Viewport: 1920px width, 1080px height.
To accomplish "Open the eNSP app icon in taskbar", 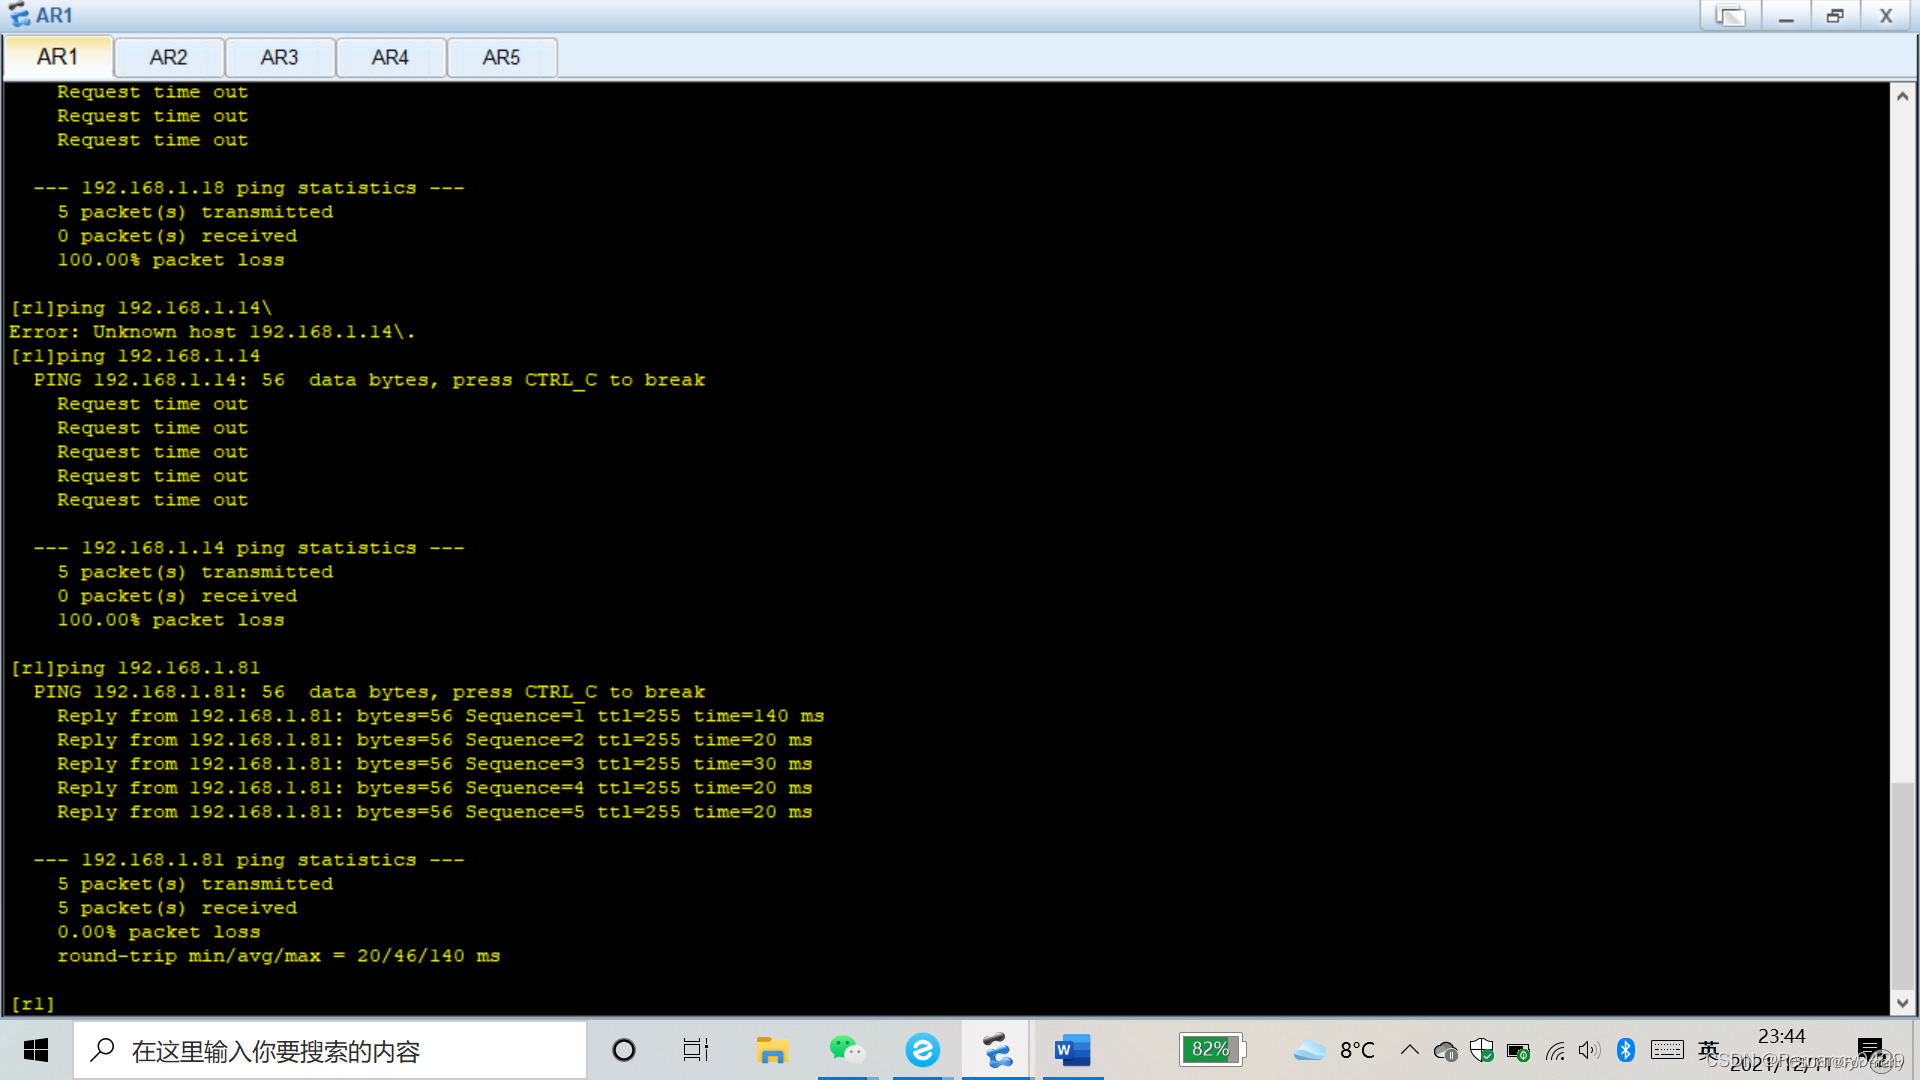I will 997,1050.
